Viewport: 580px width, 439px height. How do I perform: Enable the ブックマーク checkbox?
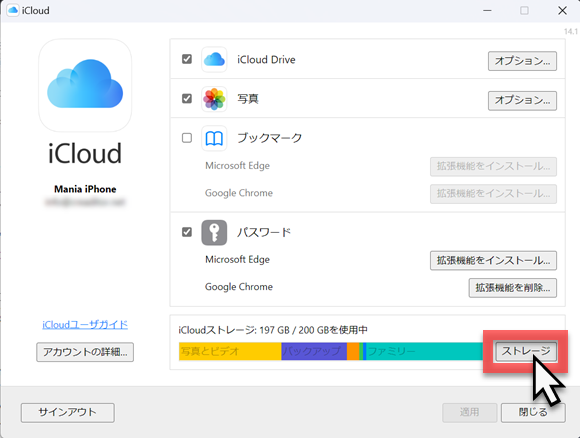click(187, 138)
